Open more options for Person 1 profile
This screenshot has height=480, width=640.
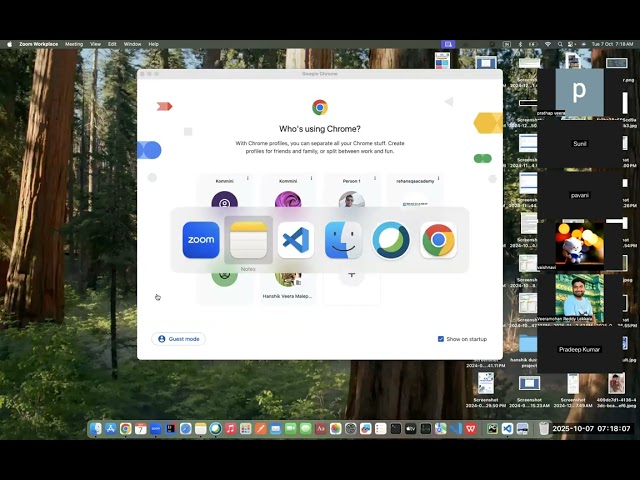pyautogui.click(x=375, y=178)
